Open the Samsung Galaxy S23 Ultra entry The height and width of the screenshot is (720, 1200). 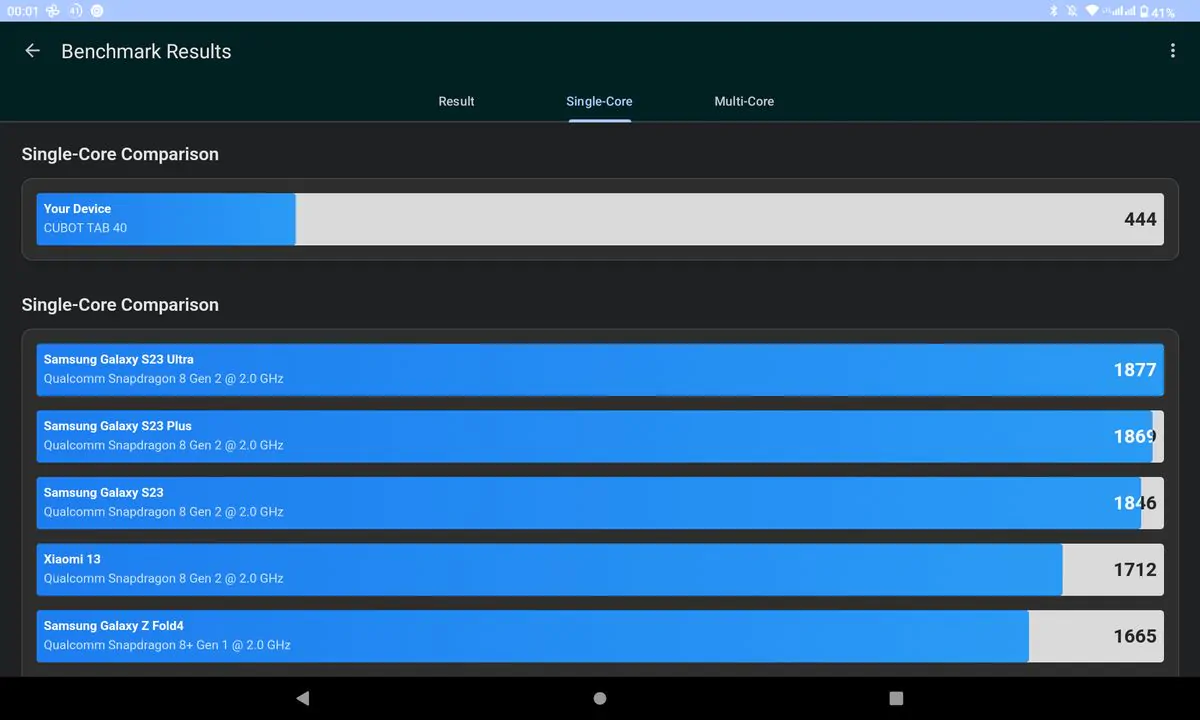pyautogui.click(x=600, y=370)
